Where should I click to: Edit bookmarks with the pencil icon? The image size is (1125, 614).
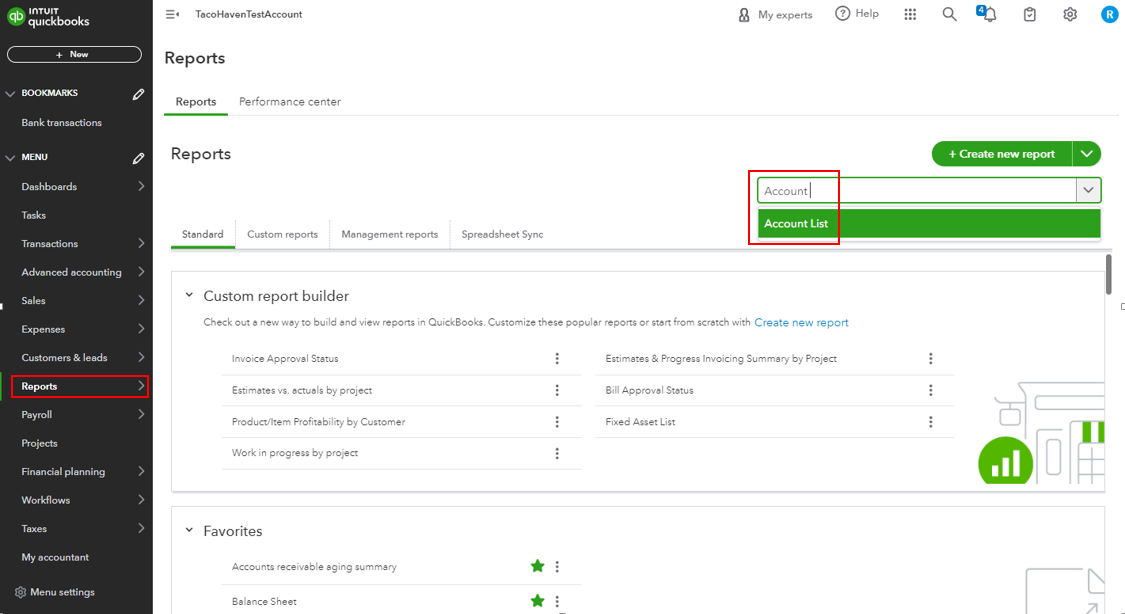point(138,94)
